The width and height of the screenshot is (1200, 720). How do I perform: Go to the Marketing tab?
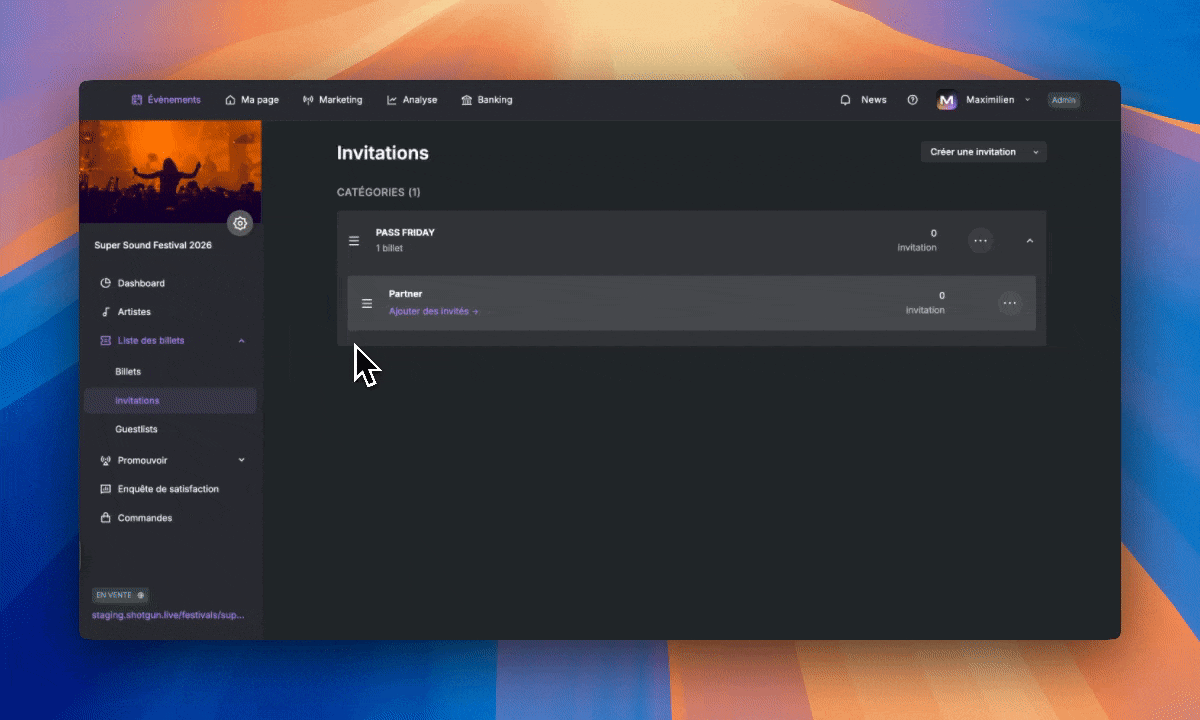(332, 100)
